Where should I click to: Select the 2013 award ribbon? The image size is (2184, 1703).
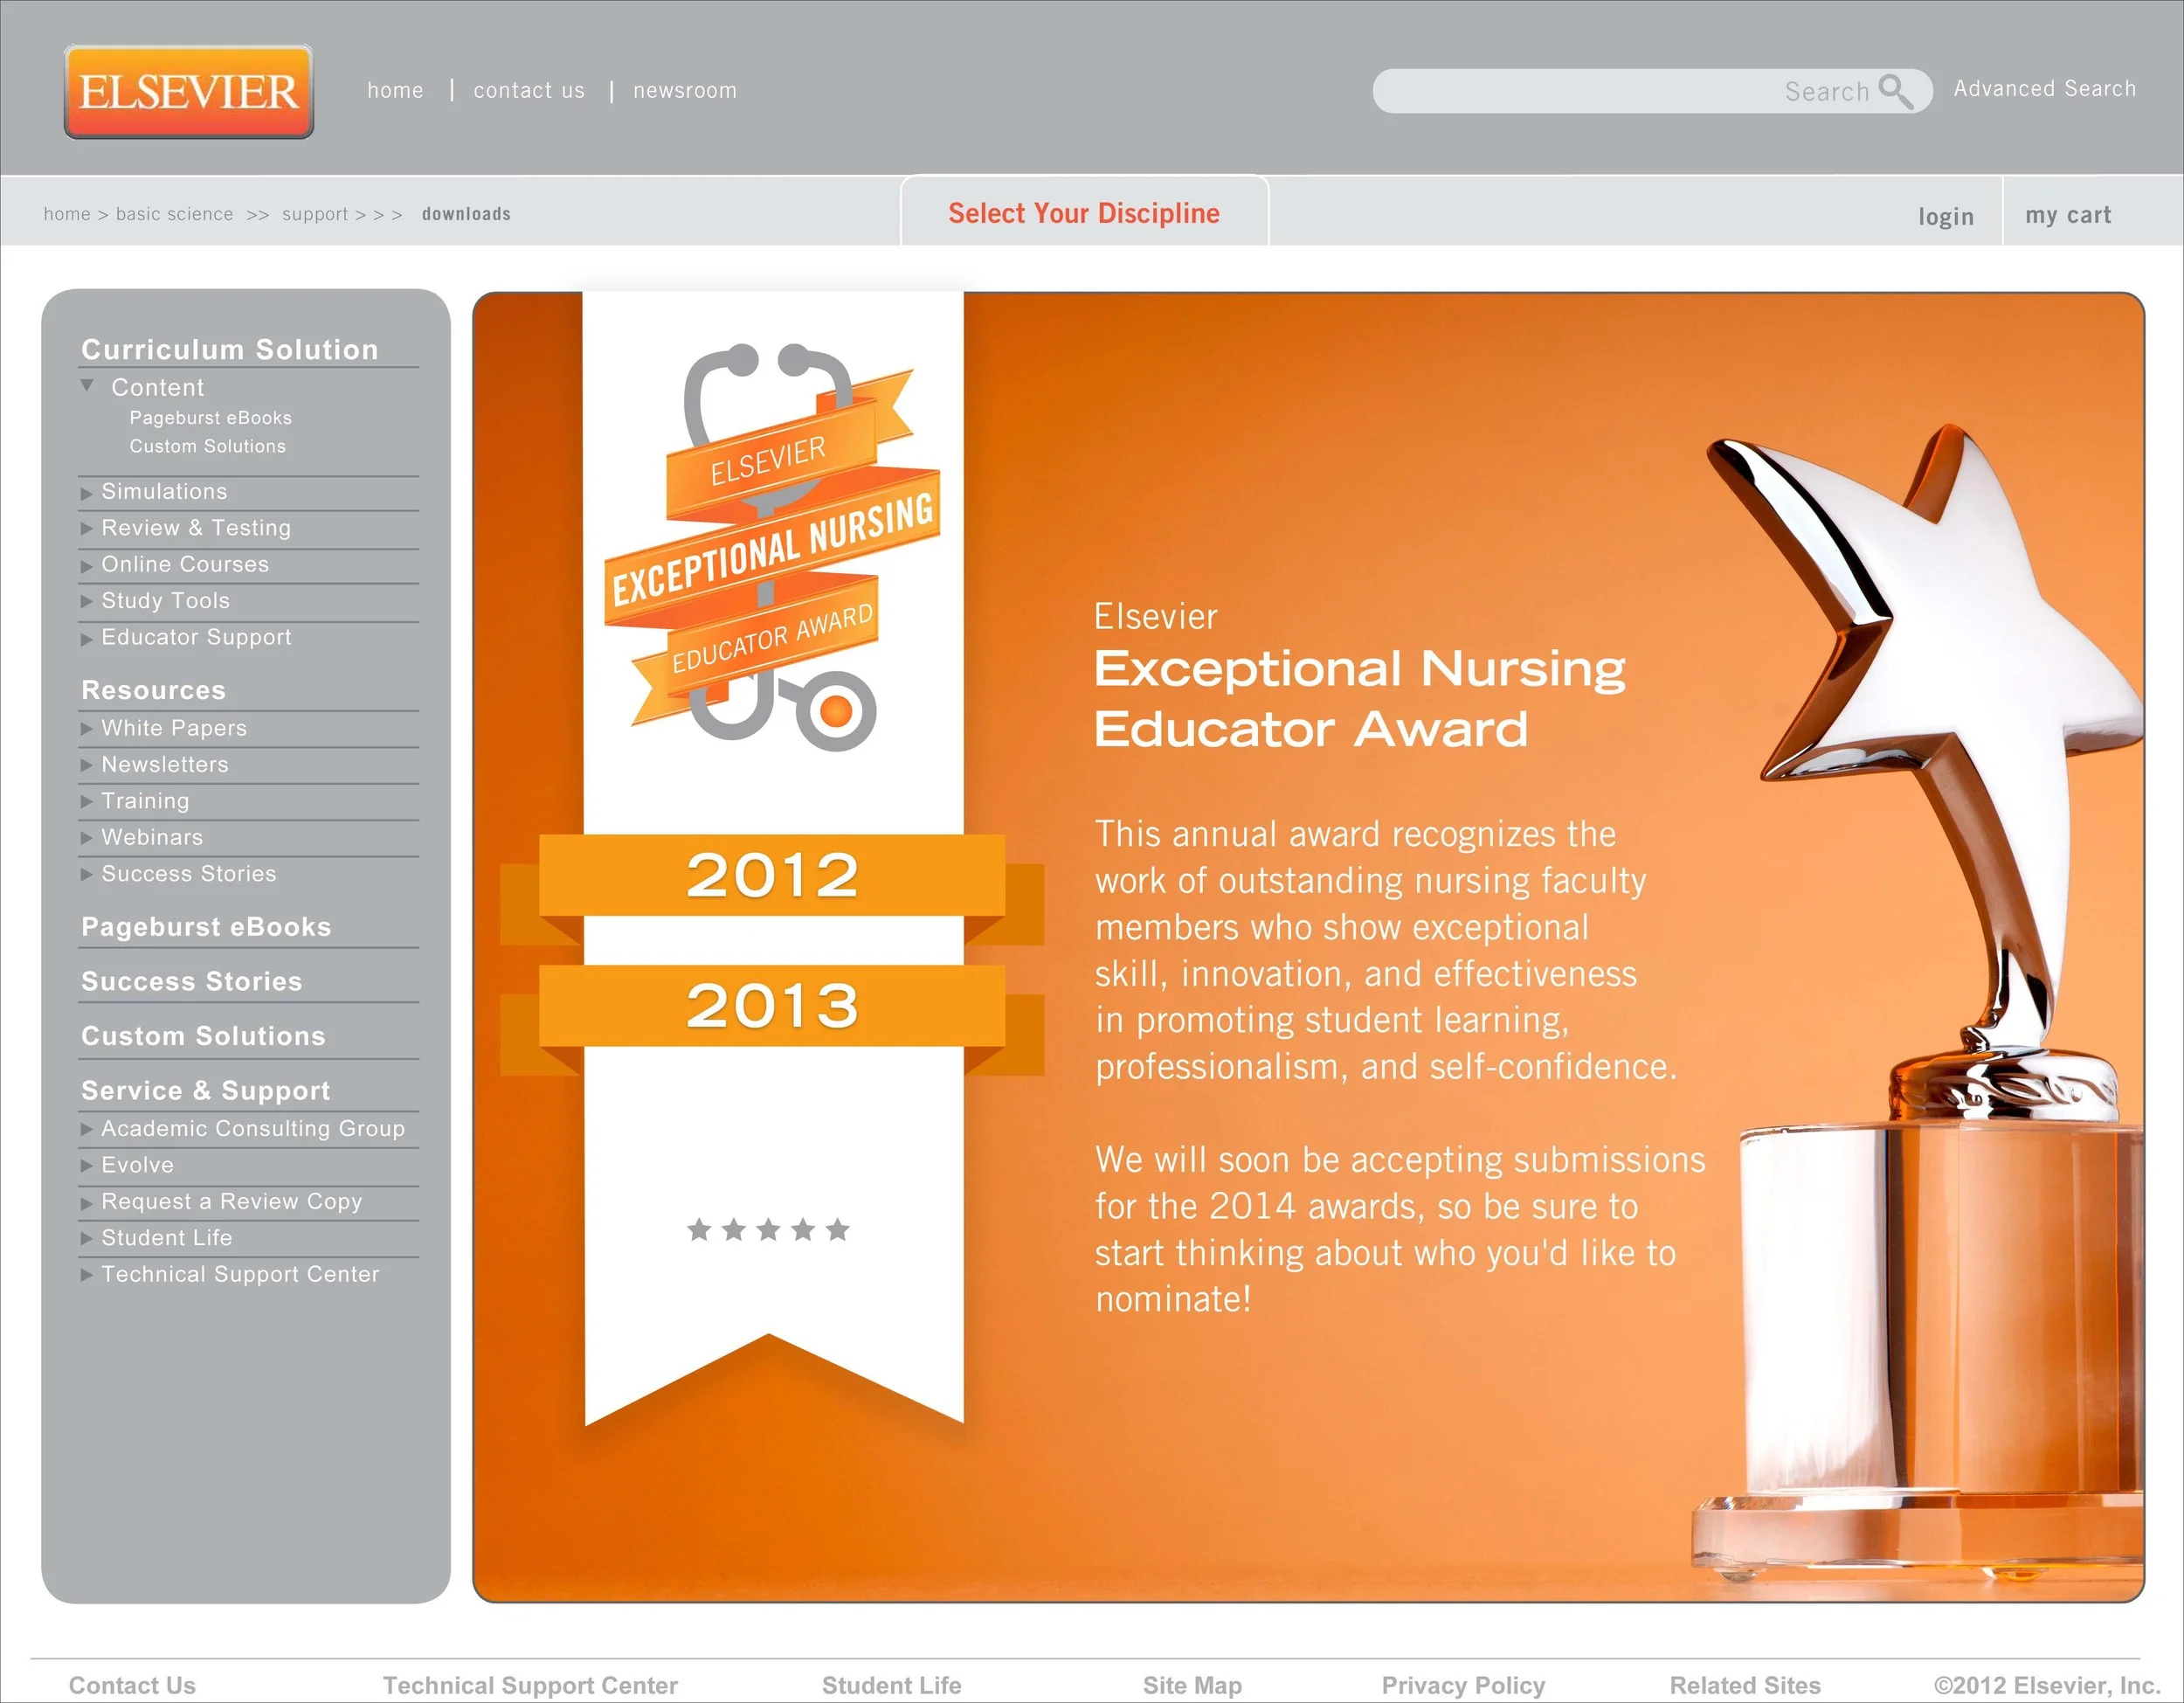point(772,1005)
